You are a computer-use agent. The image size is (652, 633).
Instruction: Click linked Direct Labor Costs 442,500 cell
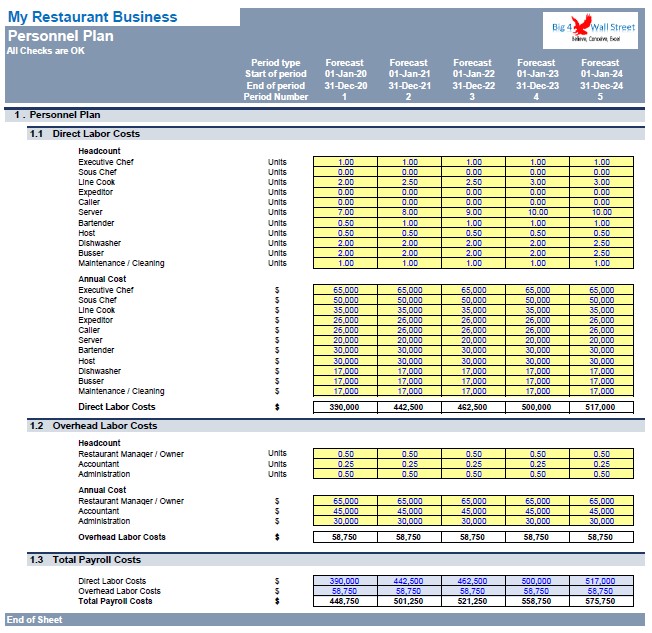pyautogui.click(x=410, y=581)
